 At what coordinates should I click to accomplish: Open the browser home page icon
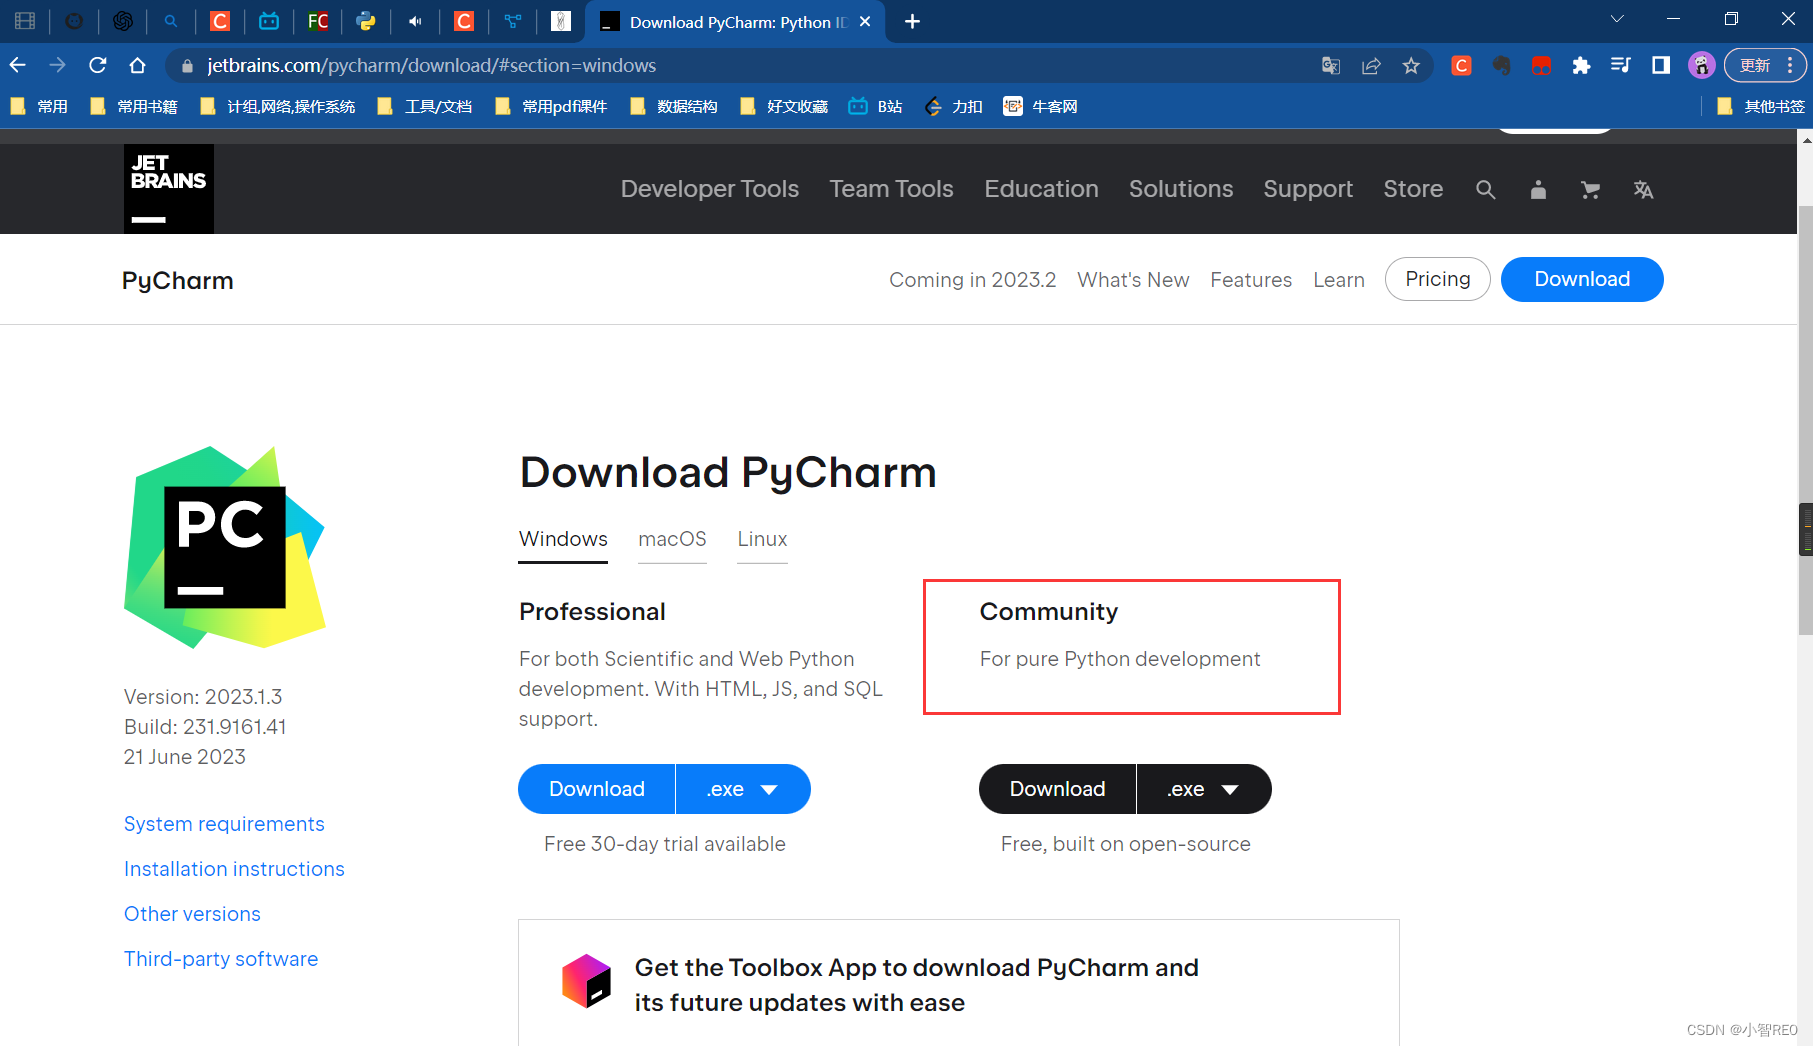coord(138,65)
